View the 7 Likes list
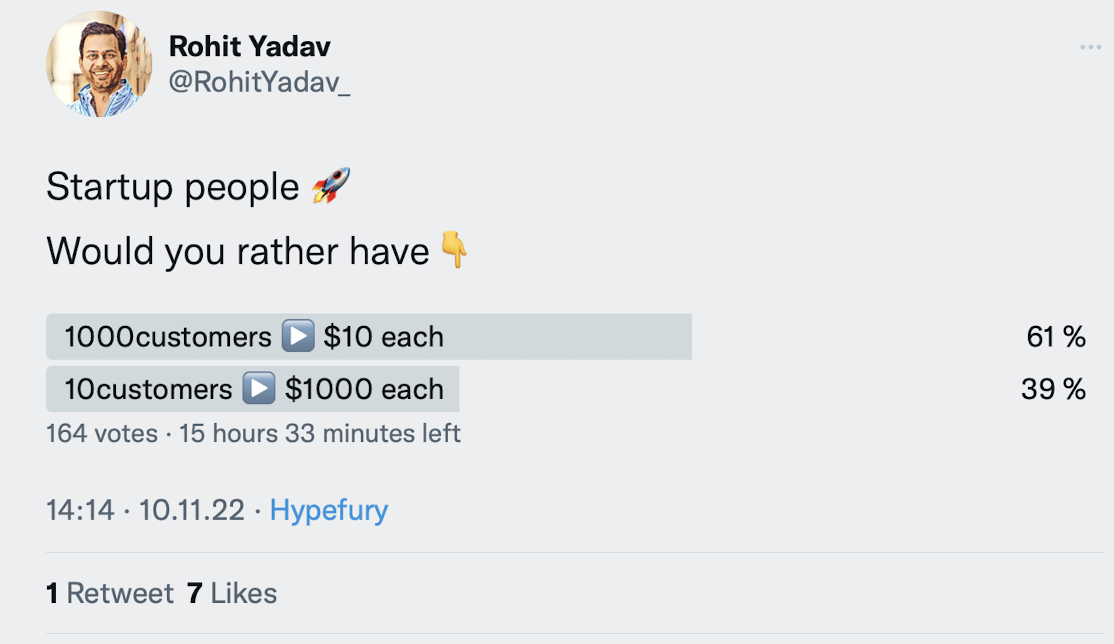 (232, 593)
